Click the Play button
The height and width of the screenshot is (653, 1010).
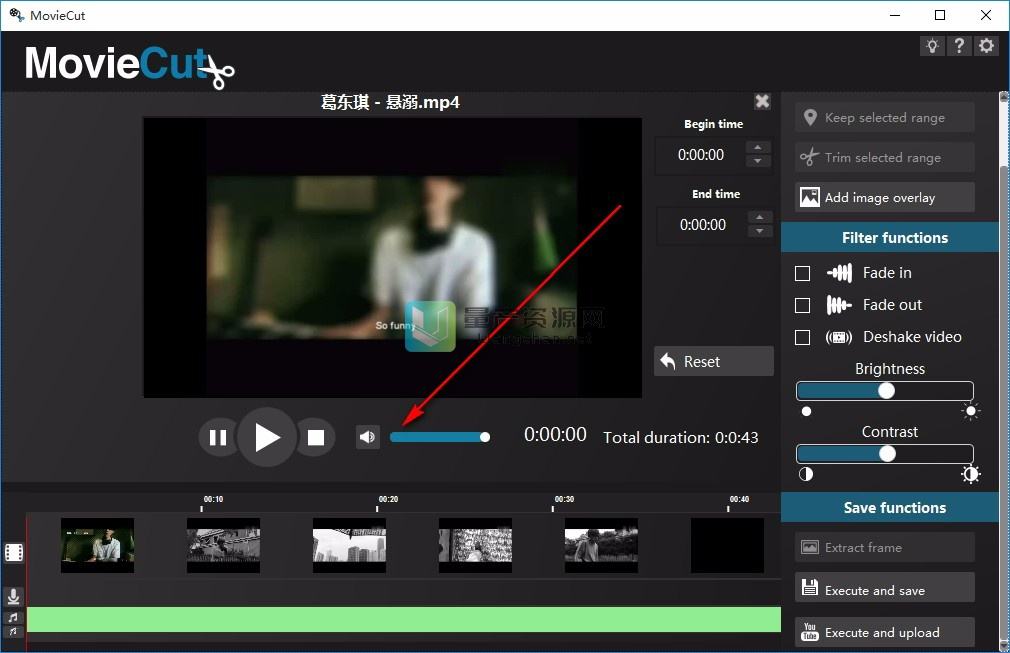click(x=266, y=437)
